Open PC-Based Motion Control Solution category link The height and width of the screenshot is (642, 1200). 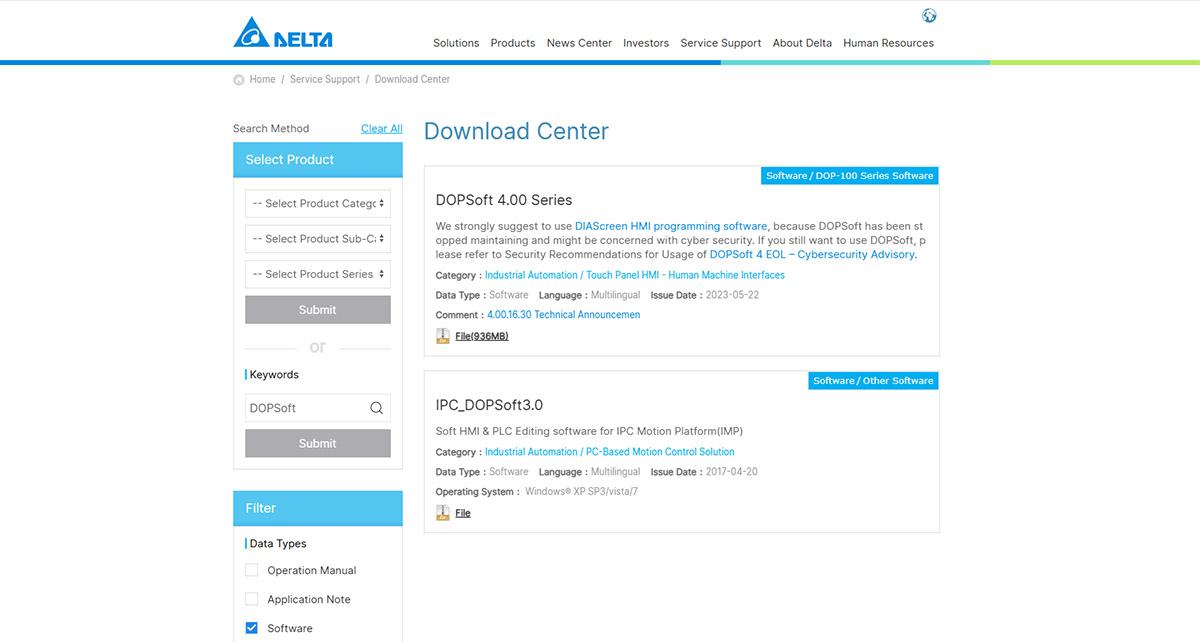point(610,452)
